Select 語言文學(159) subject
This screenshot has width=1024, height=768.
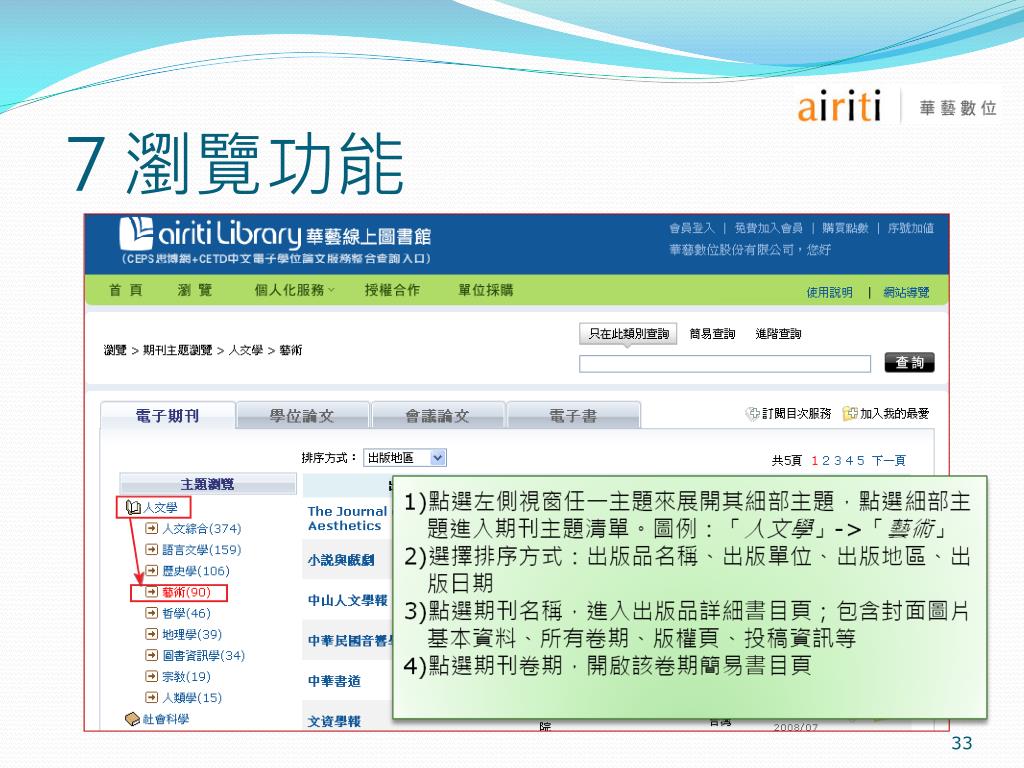point(202,549)
